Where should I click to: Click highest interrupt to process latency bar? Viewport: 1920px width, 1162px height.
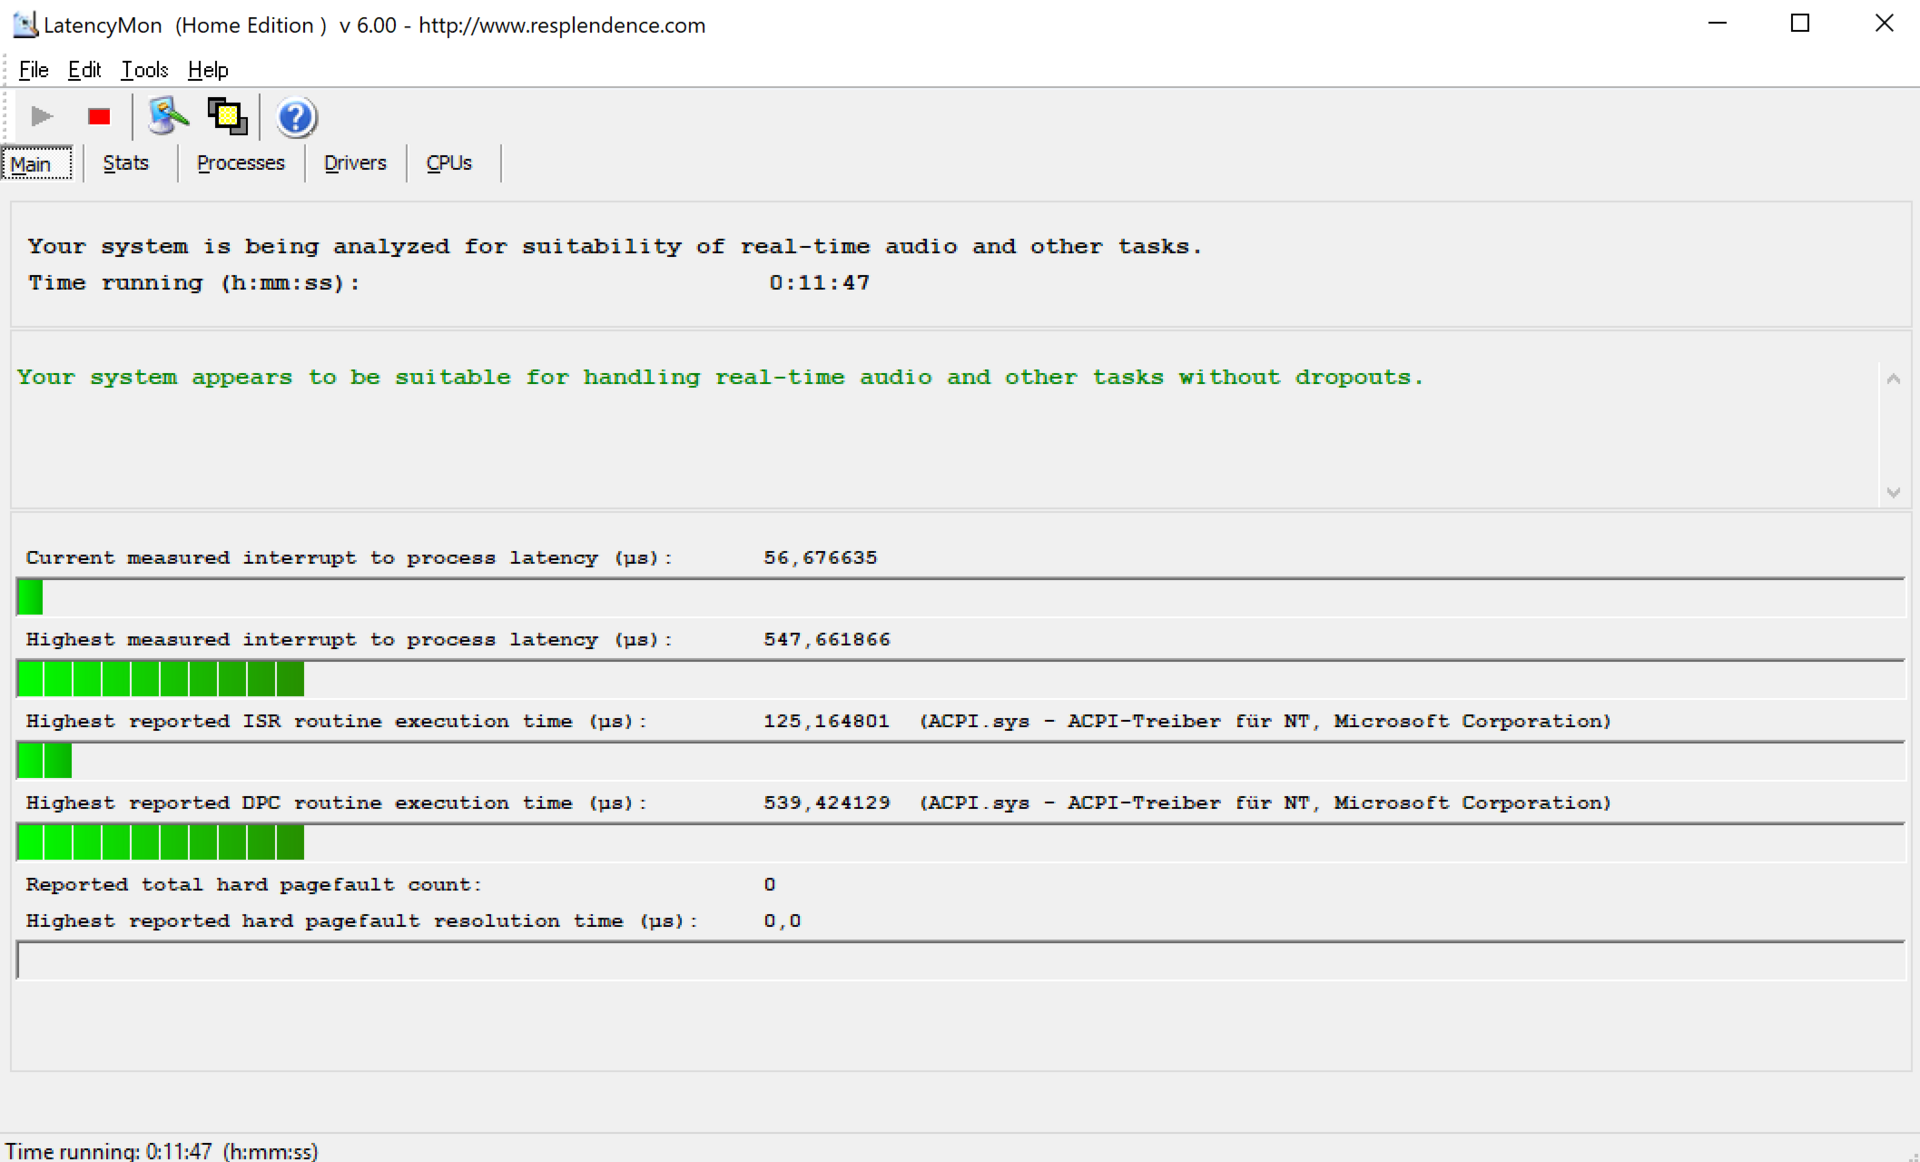tap(960, 679)
